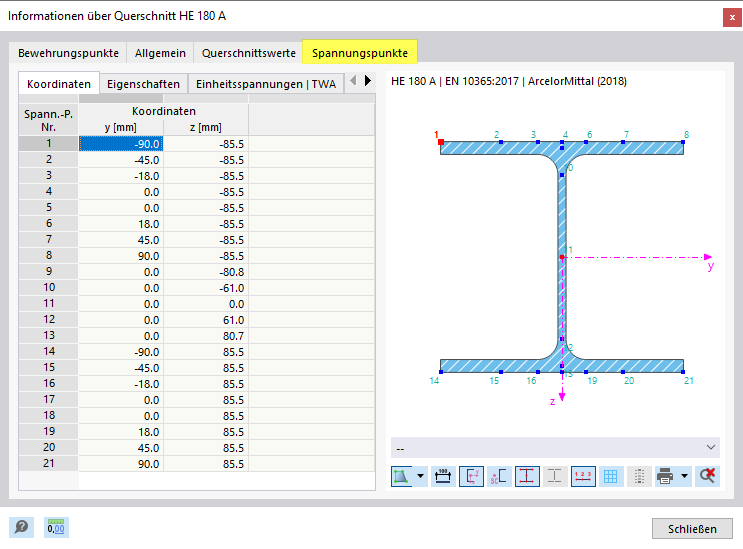The height and width of the screenshot is (549, 743).
Task: Select the y cell -90.0 in row 1
Action: point(121,144)
